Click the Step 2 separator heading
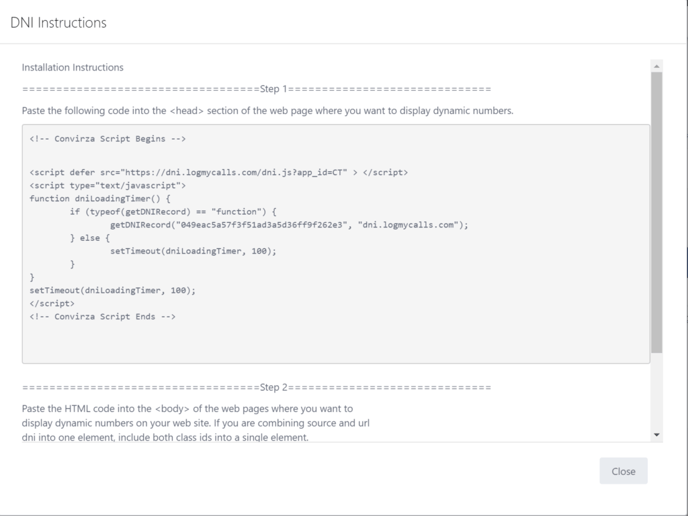The width and height of the screenshot is (688, 516). coord(257,387)
